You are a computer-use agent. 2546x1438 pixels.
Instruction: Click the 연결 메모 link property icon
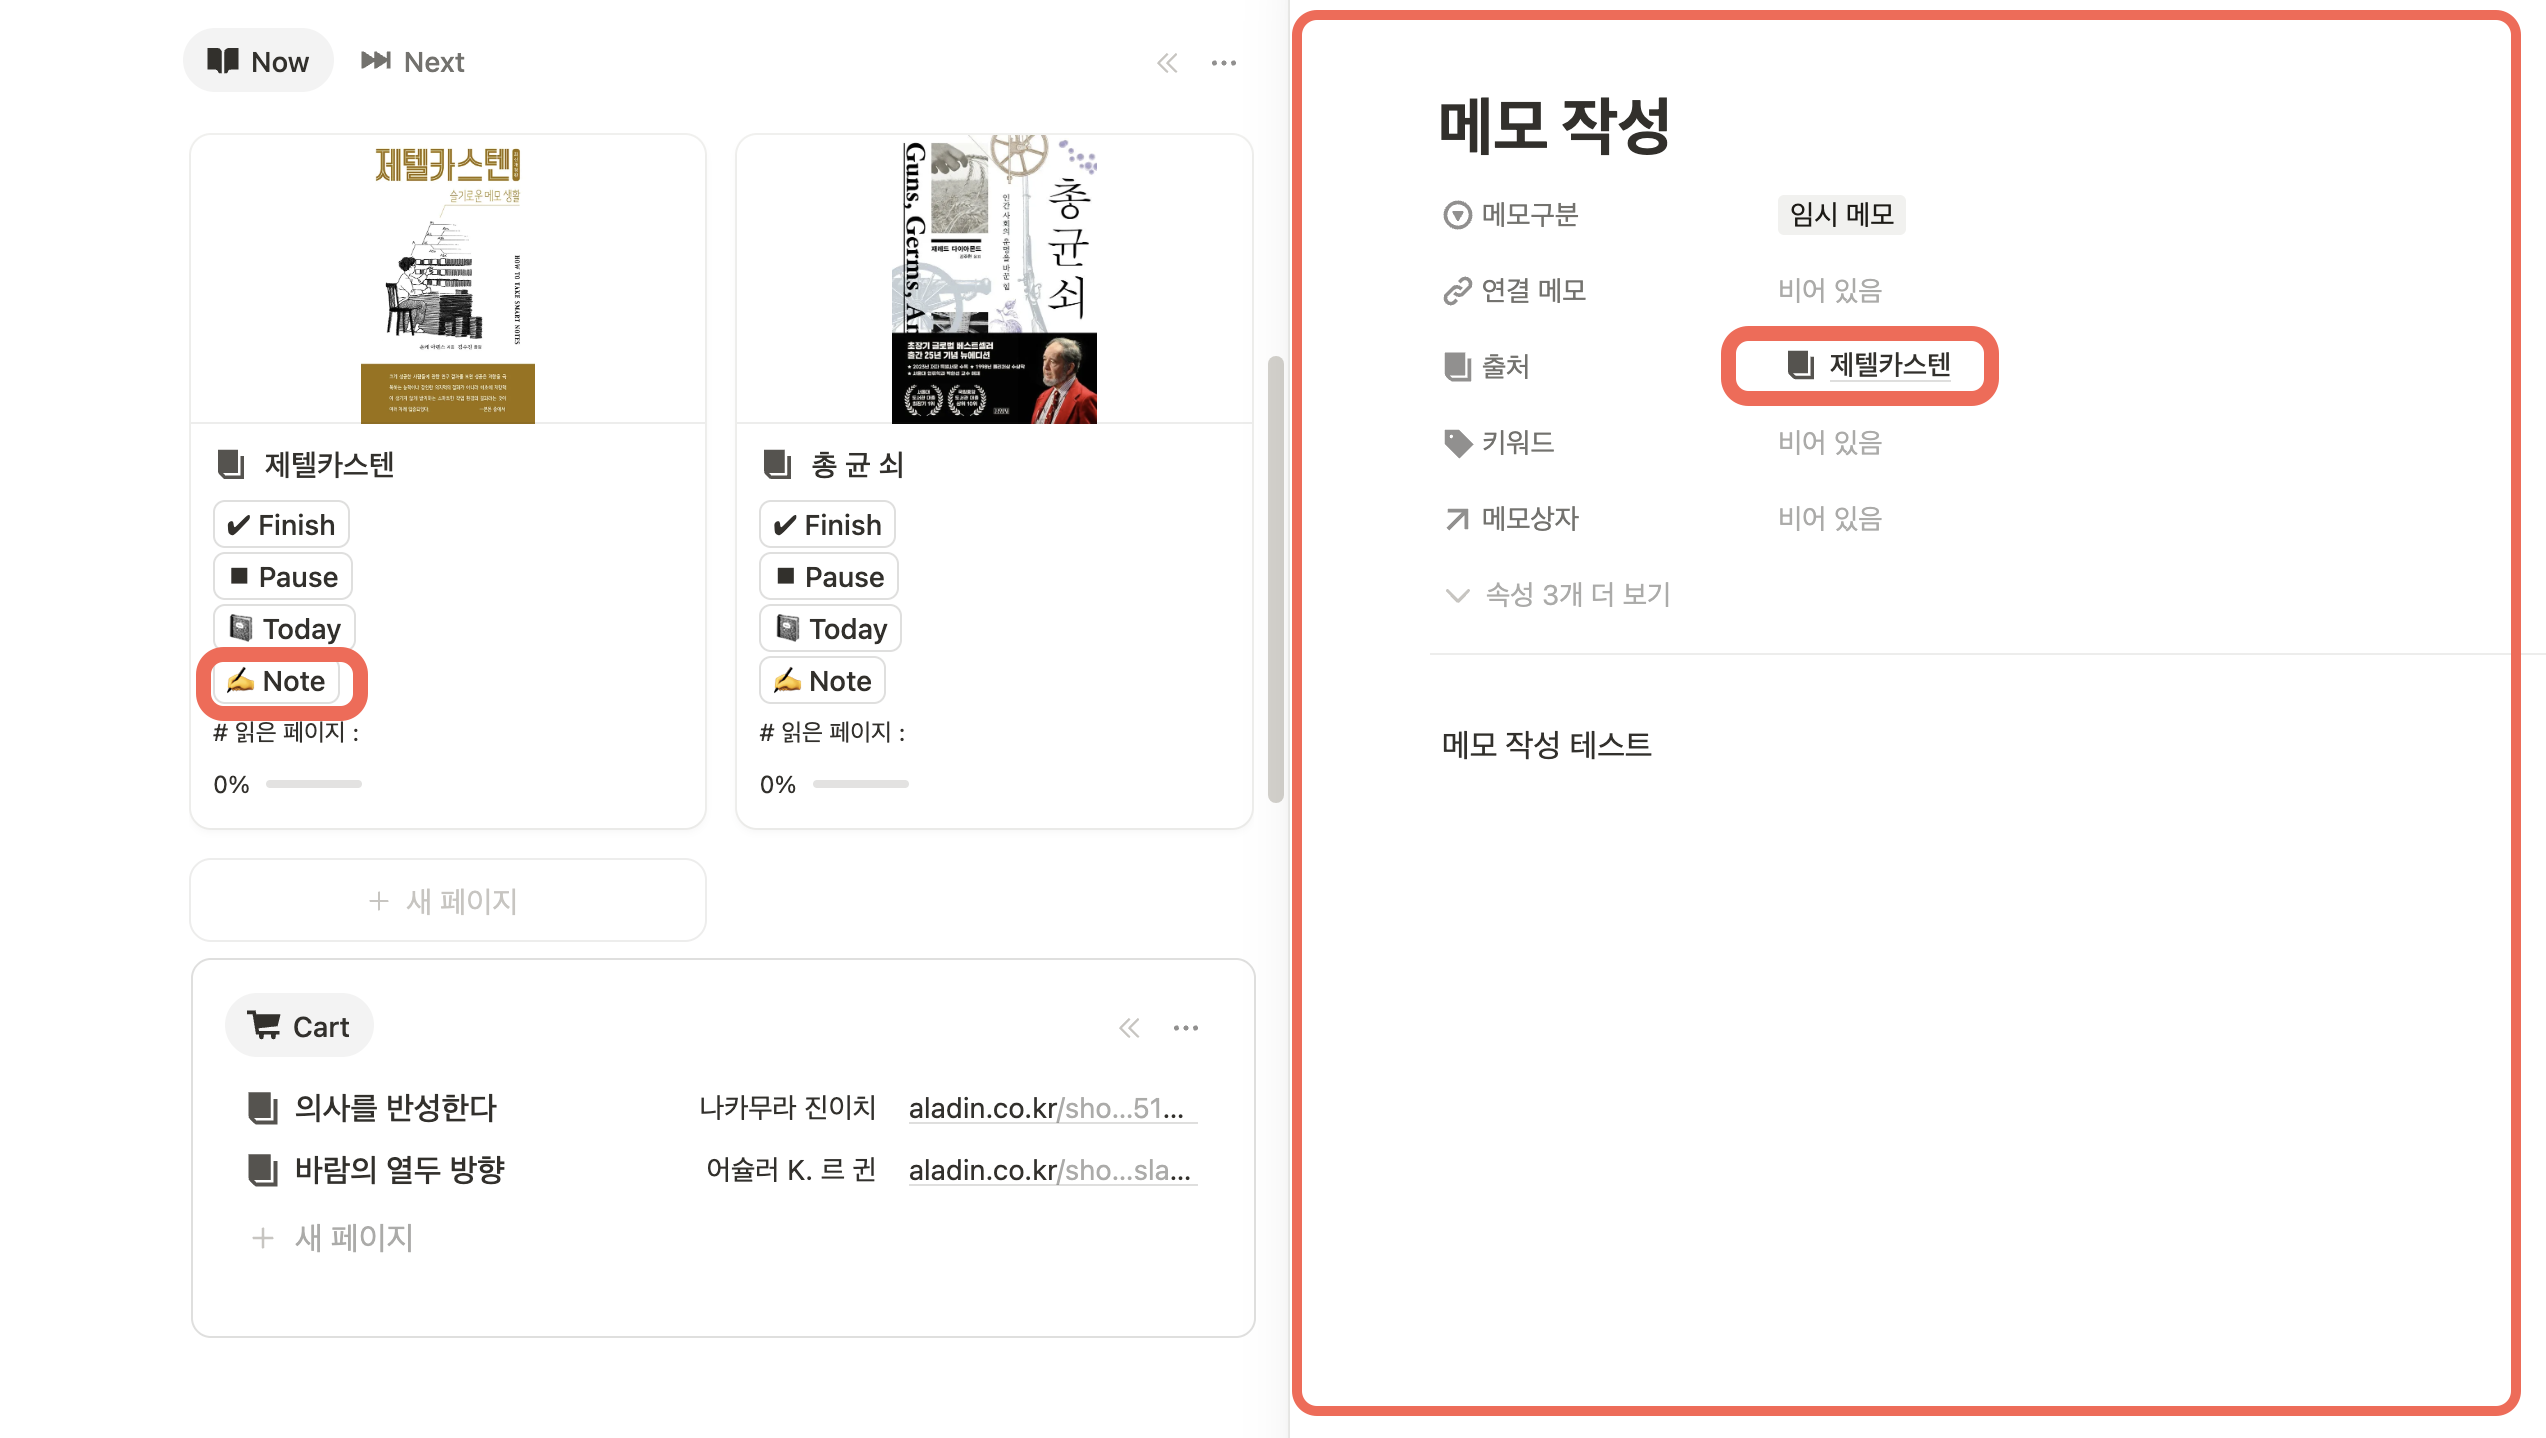click(1457, 291)
